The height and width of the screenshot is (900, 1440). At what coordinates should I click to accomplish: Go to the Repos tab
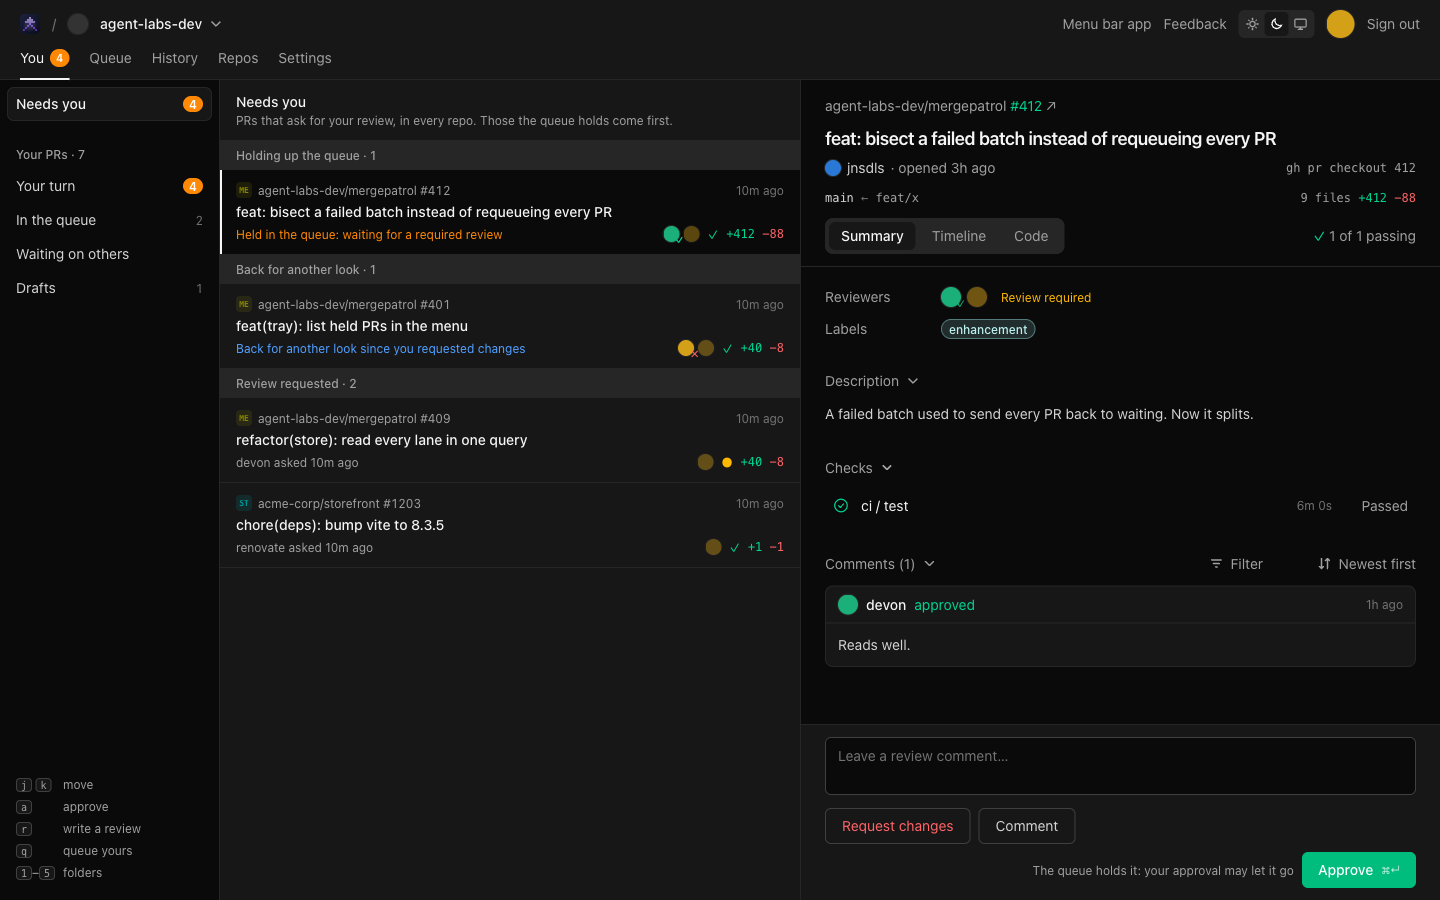(238, 58)
